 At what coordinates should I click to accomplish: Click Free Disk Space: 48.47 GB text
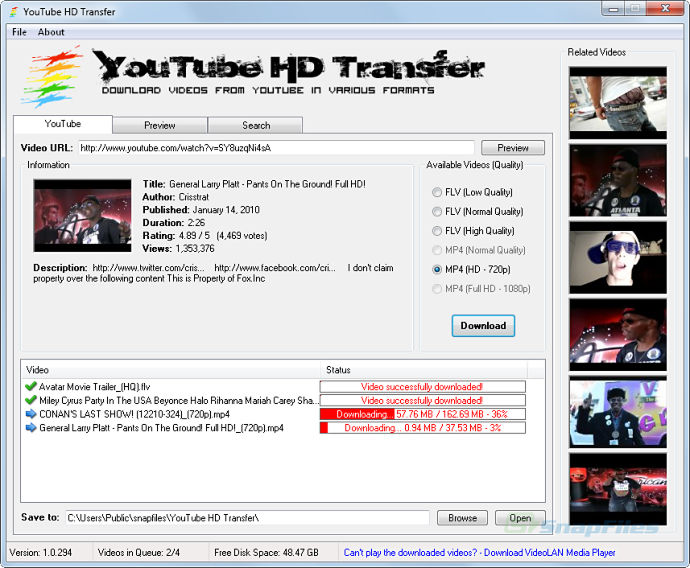tap(266, 553)
